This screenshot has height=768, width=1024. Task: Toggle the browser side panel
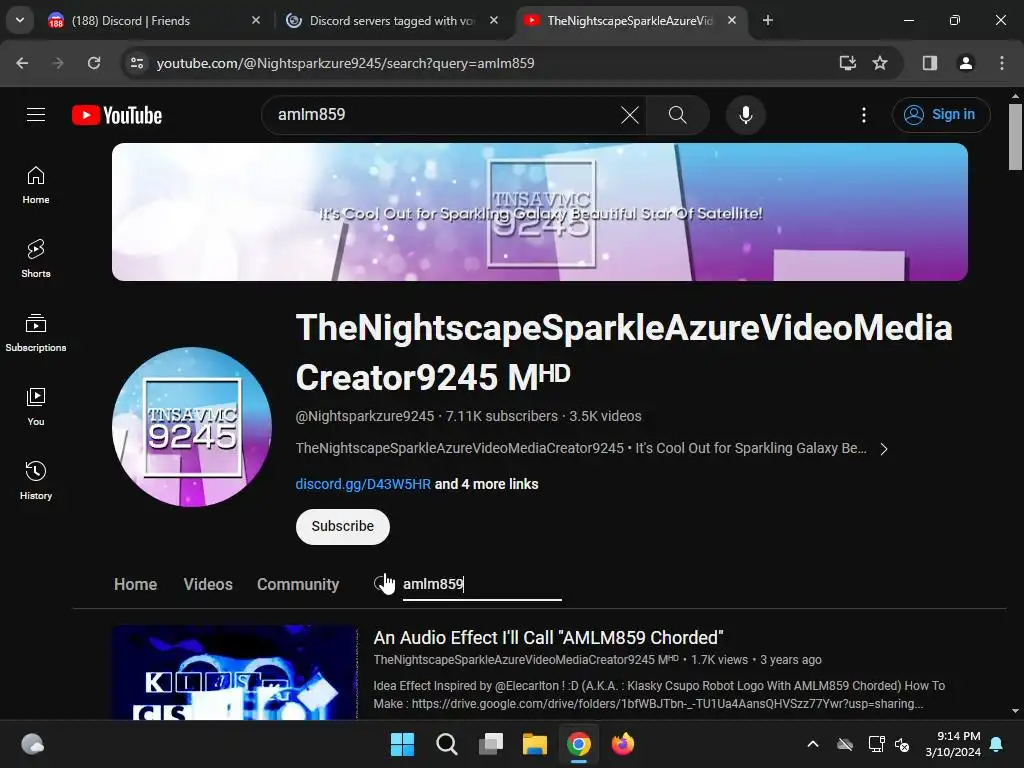pyautogui.click(x=930, y=63)
